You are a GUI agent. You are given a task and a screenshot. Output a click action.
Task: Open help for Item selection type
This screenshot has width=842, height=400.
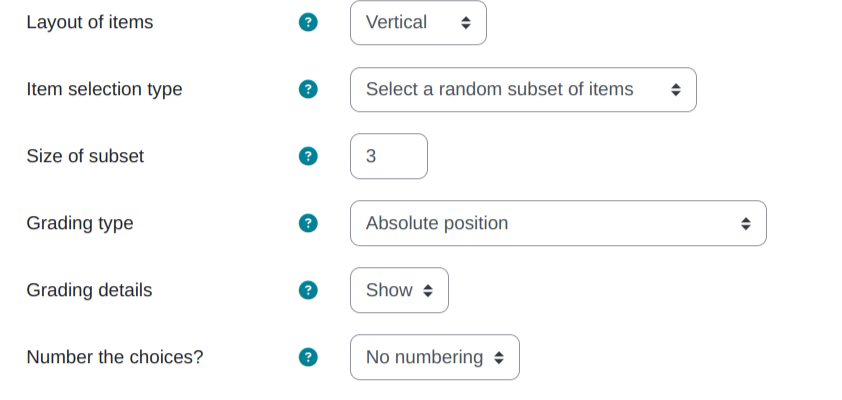308,89
